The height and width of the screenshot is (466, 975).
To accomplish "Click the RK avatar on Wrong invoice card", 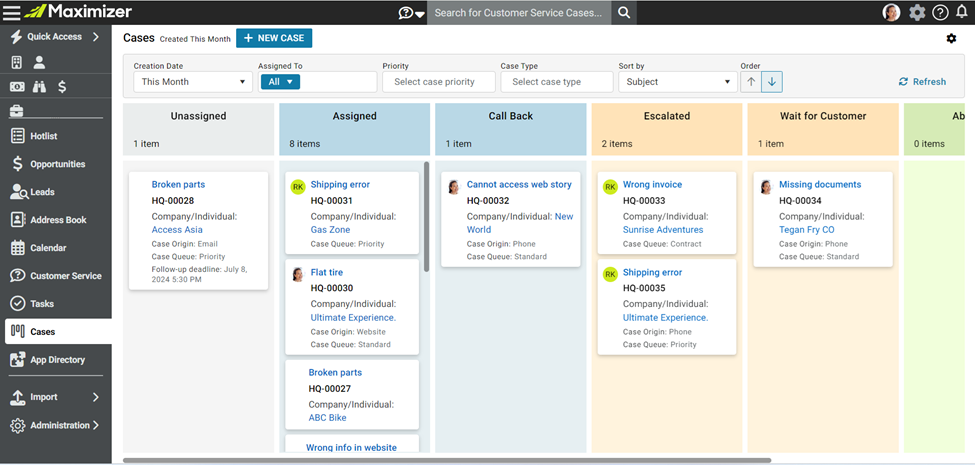I will [x=610, y=187].
